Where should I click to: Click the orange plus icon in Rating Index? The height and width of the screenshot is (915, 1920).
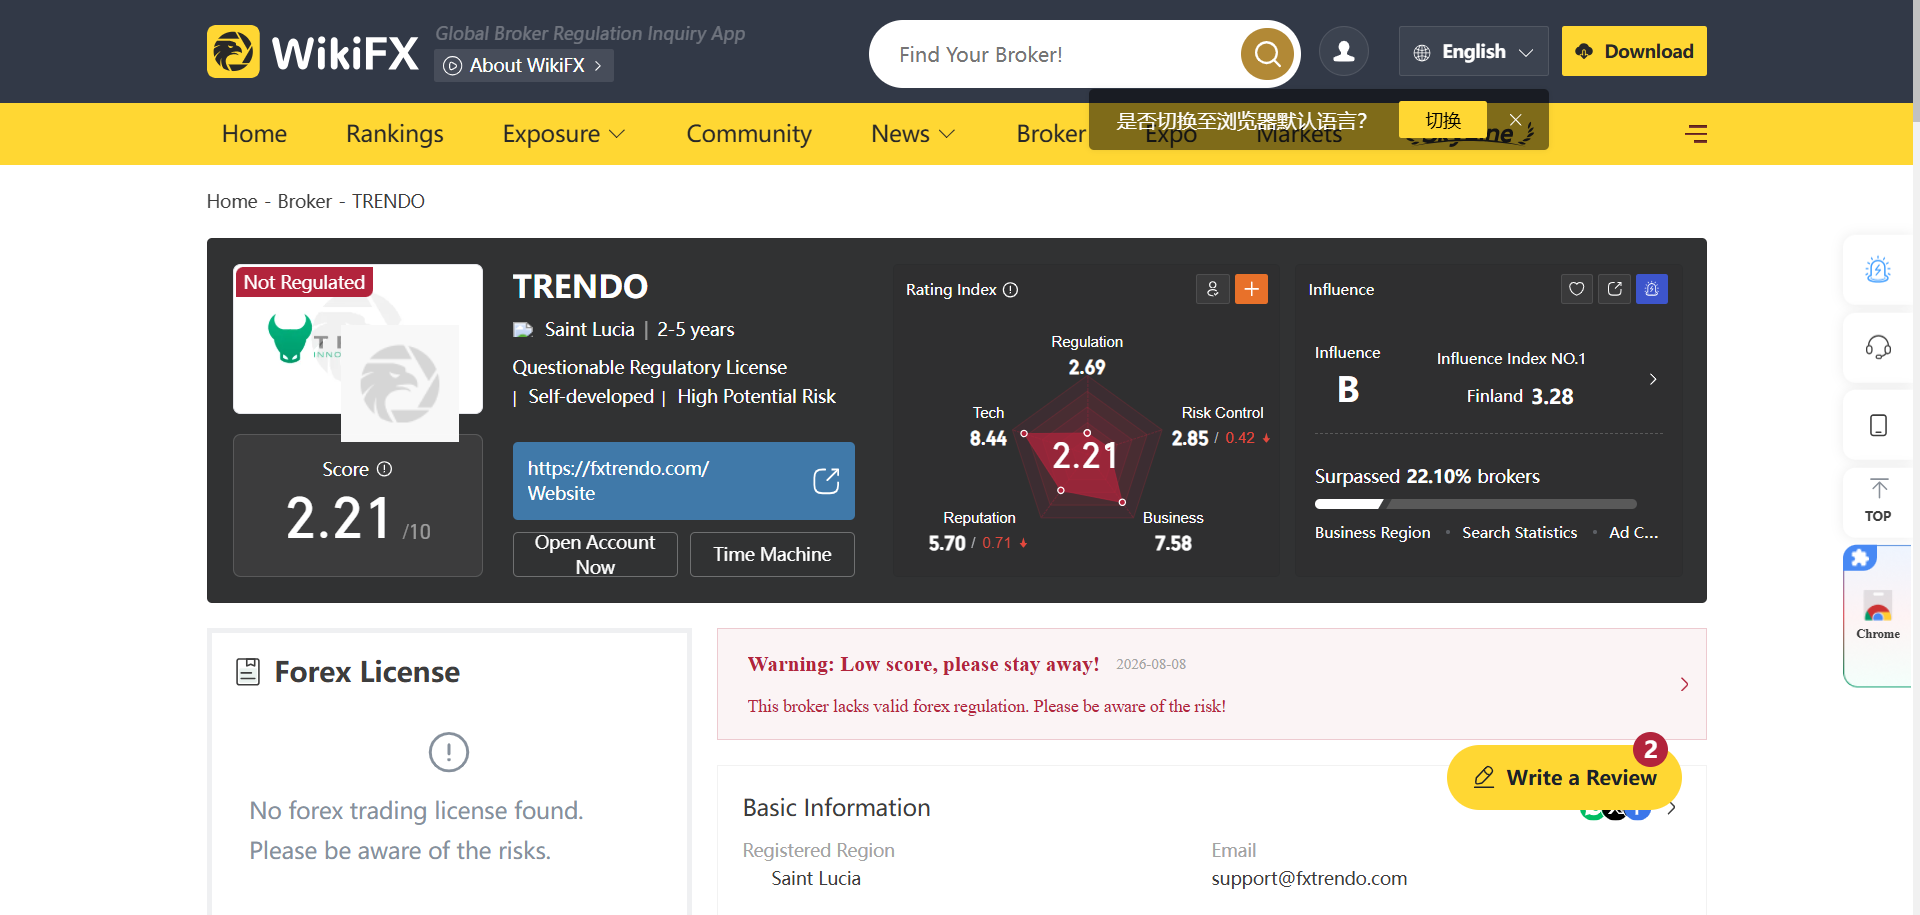coord(1251,289)
